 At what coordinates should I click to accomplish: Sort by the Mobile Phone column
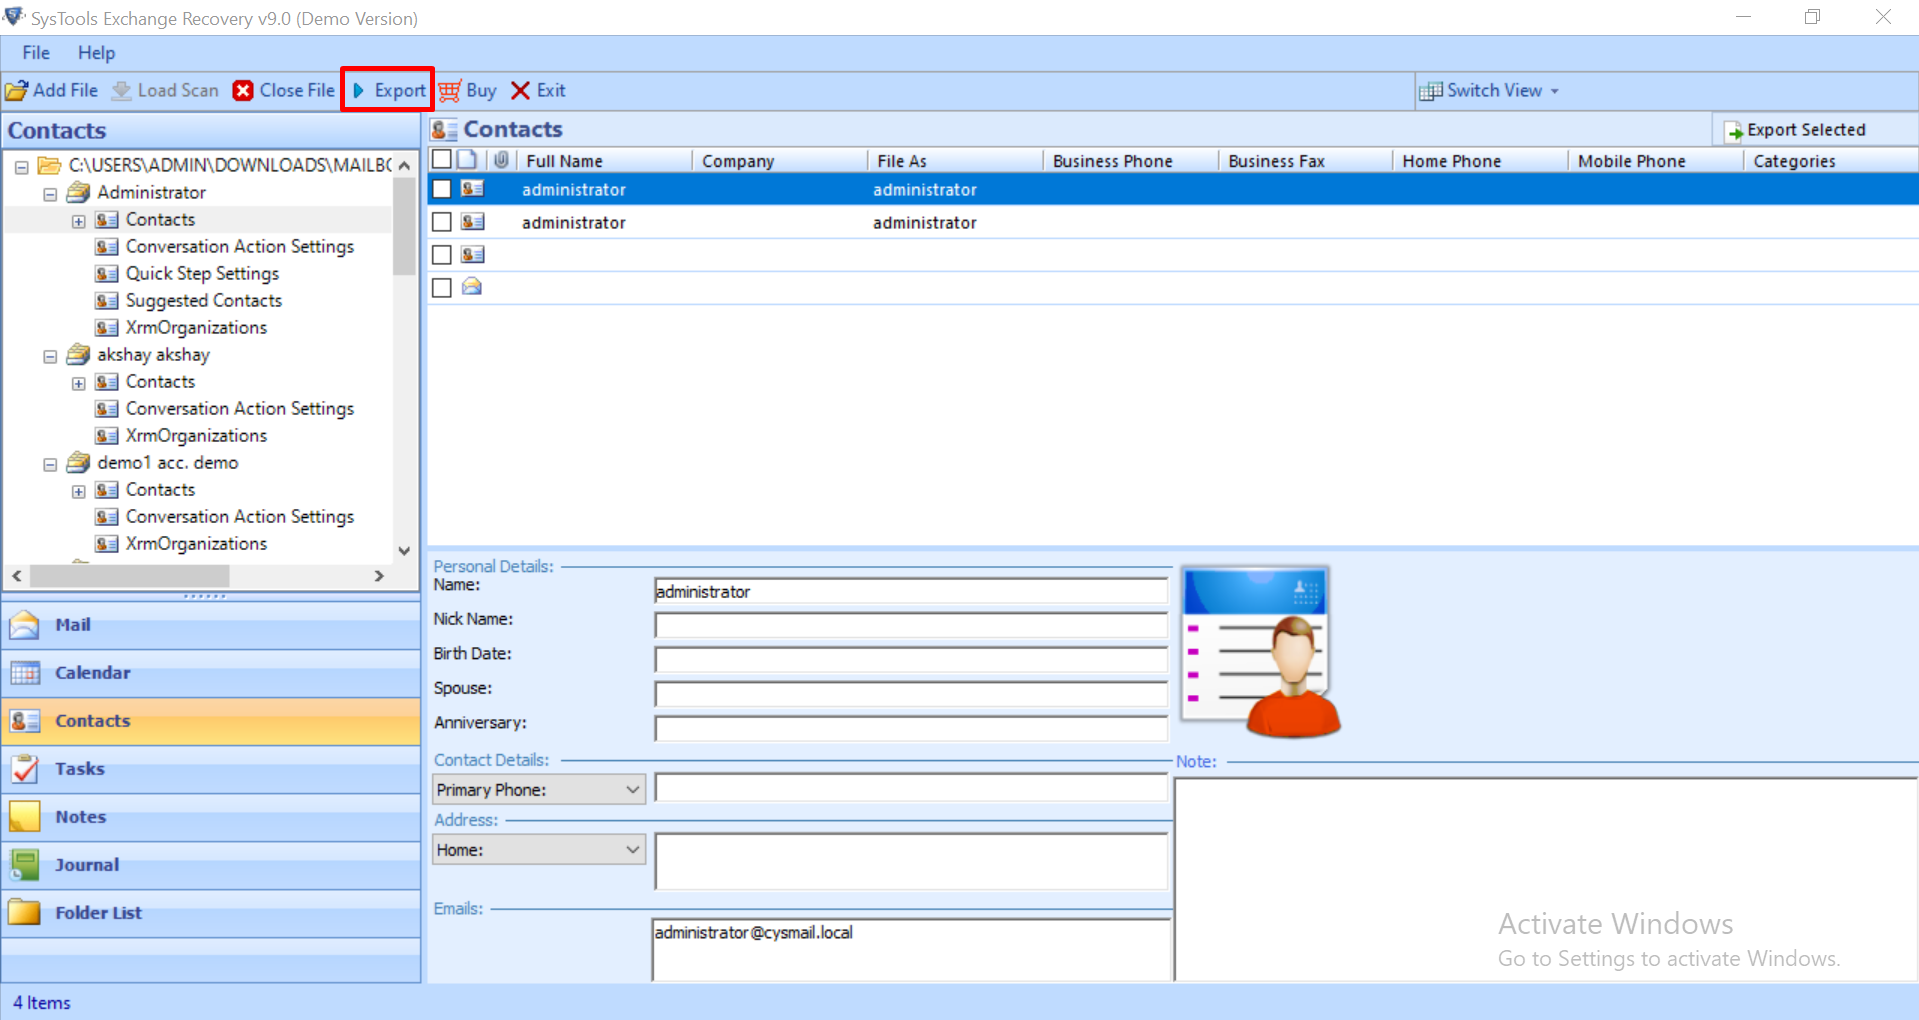[x=1656, y=161]
